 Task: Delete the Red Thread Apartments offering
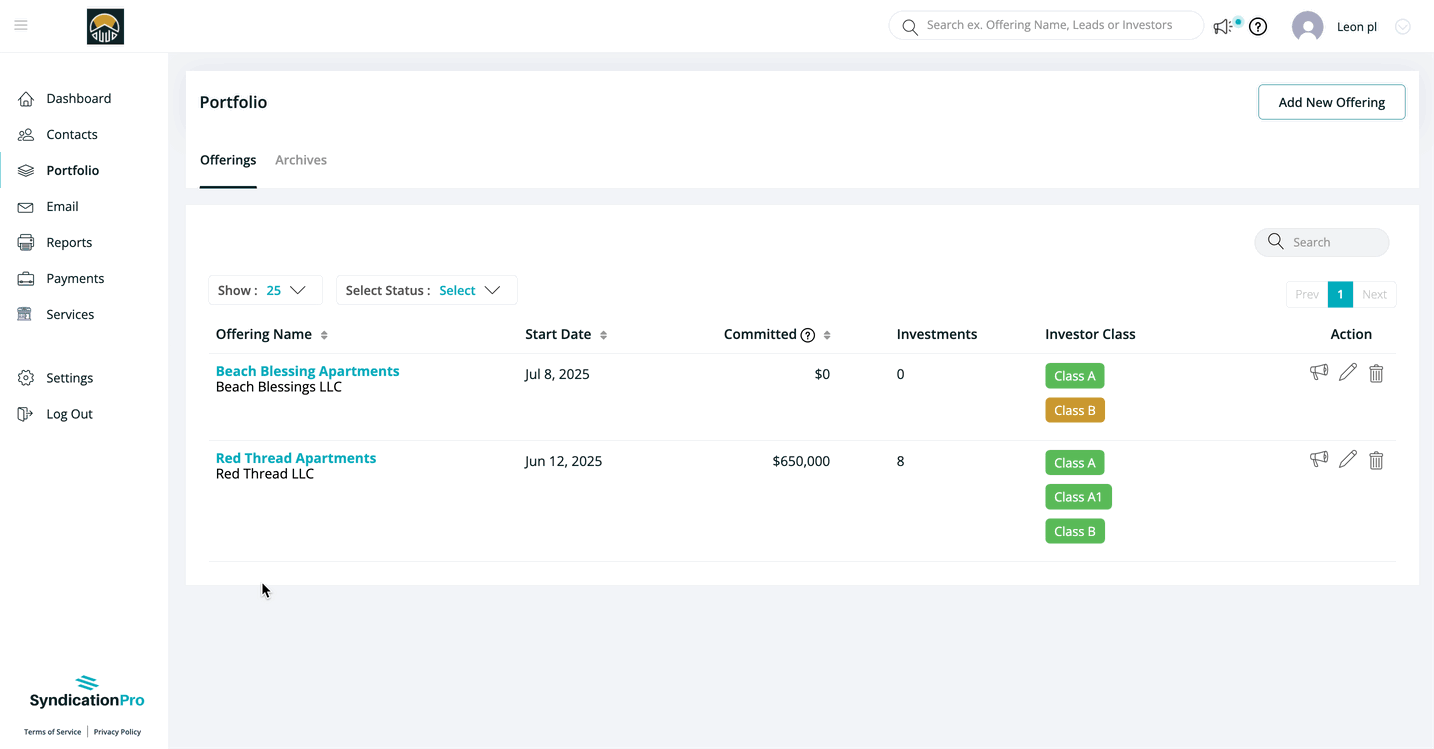1376,460
